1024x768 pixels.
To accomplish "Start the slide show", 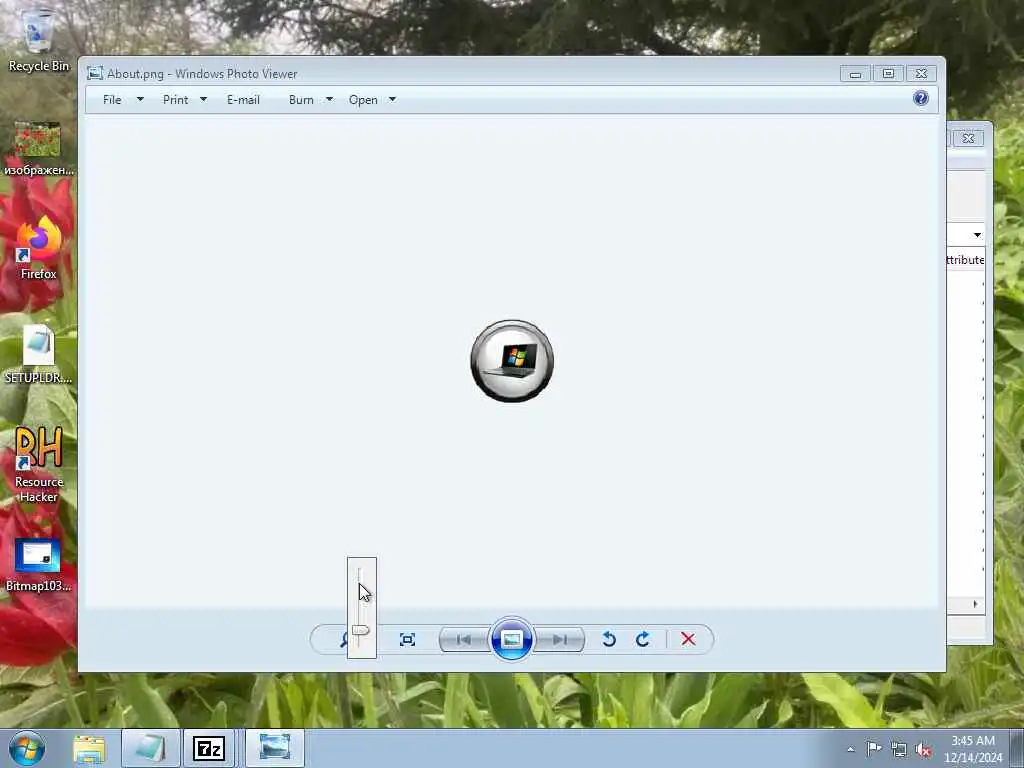I will (511, 639).
